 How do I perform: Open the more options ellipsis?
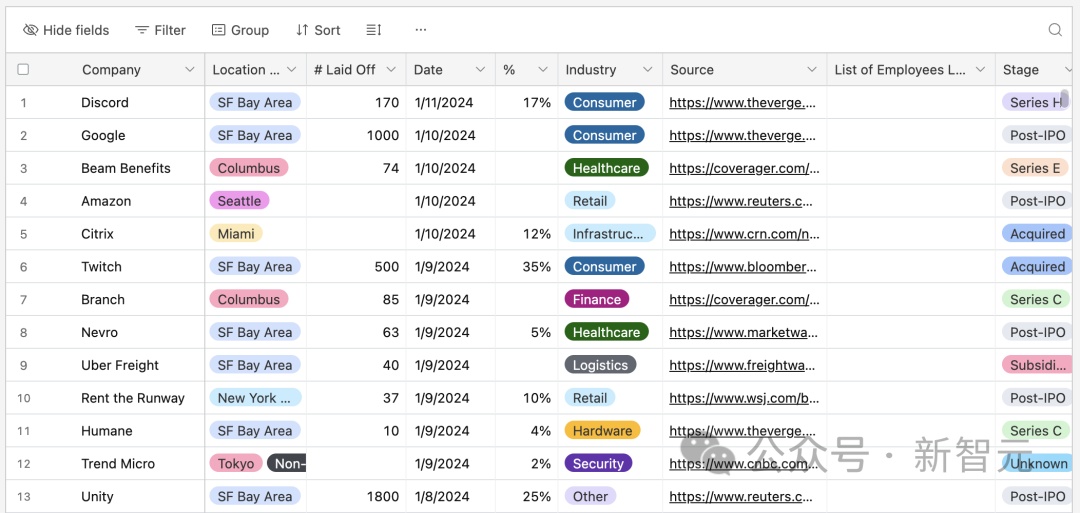click(421, 30)
